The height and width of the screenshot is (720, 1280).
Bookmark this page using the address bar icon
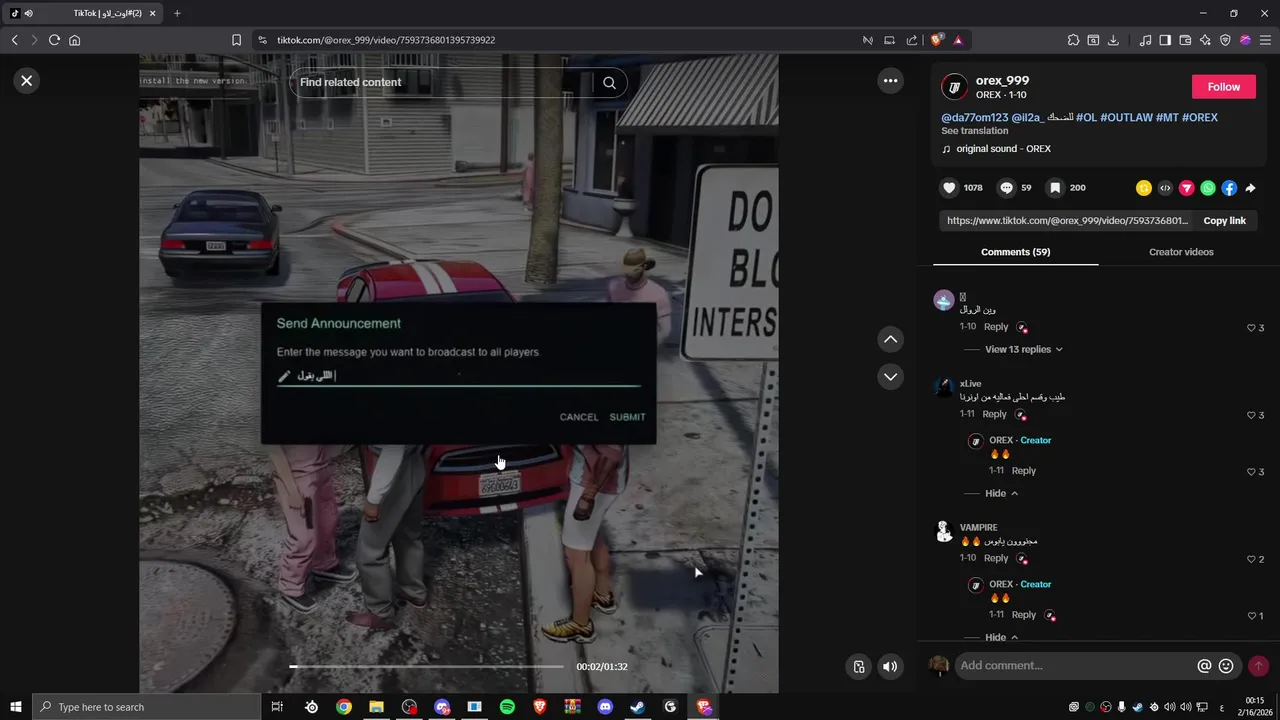pos(236,40)
